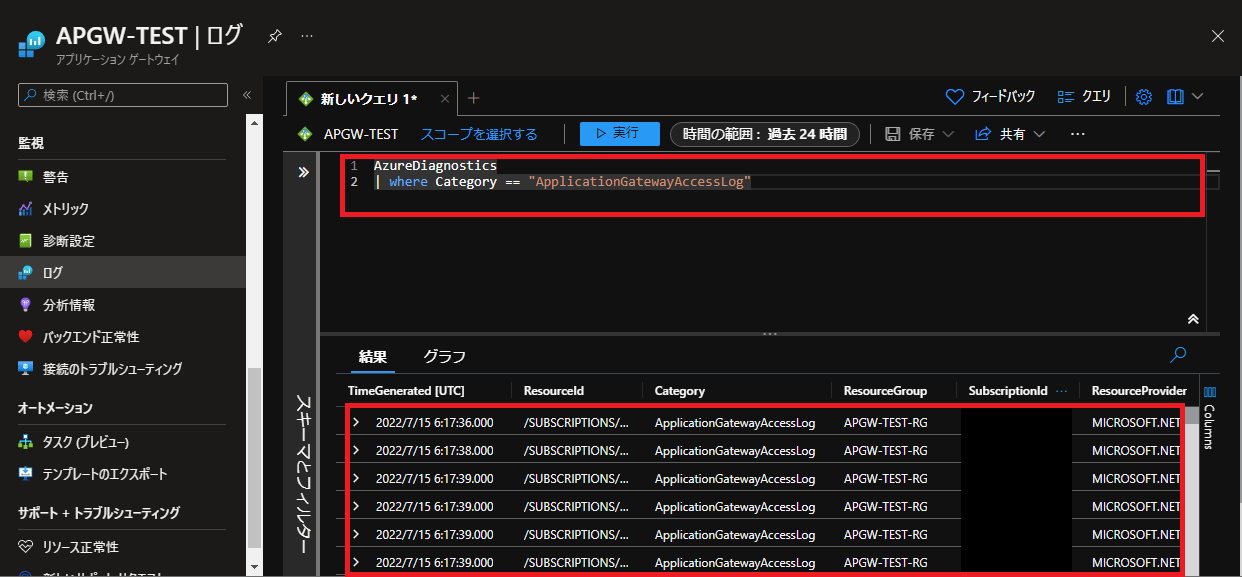Open the query settings gear
The width and height of the screenshot is (1242, 577).
tap(1144, 97)
